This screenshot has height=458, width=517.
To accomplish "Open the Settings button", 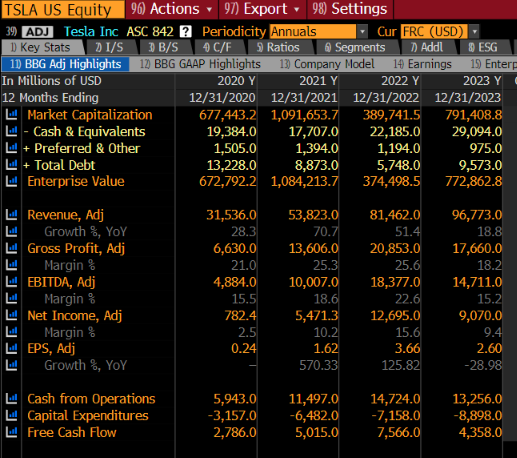I will pos(350,9).
